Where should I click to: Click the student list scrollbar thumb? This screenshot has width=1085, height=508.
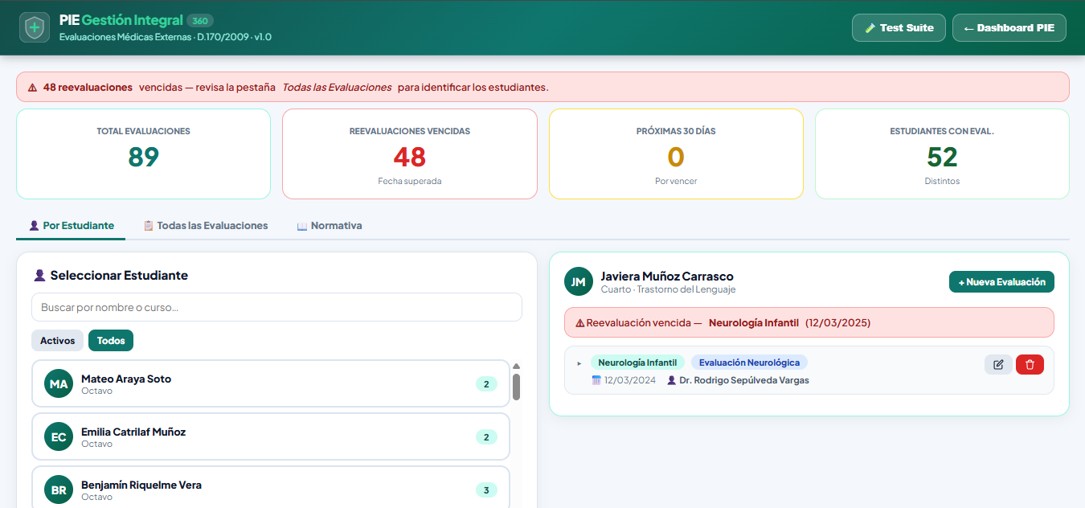(516, 387)
